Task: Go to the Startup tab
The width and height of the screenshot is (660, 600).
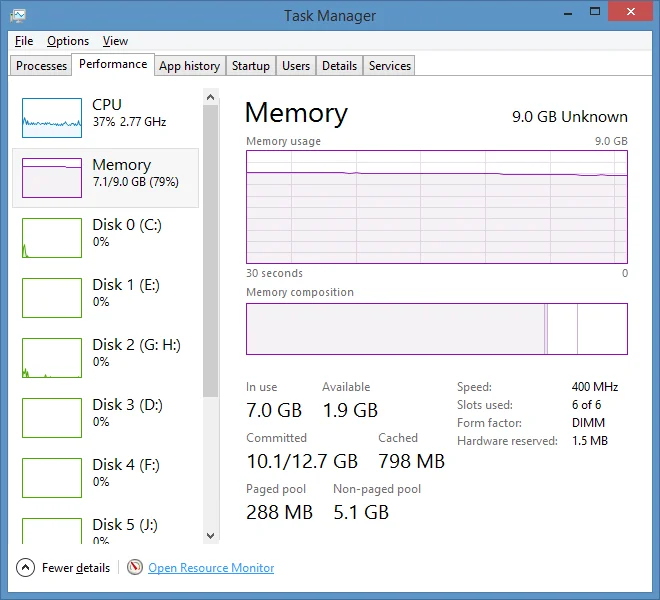Action: [x=250, y=66]
